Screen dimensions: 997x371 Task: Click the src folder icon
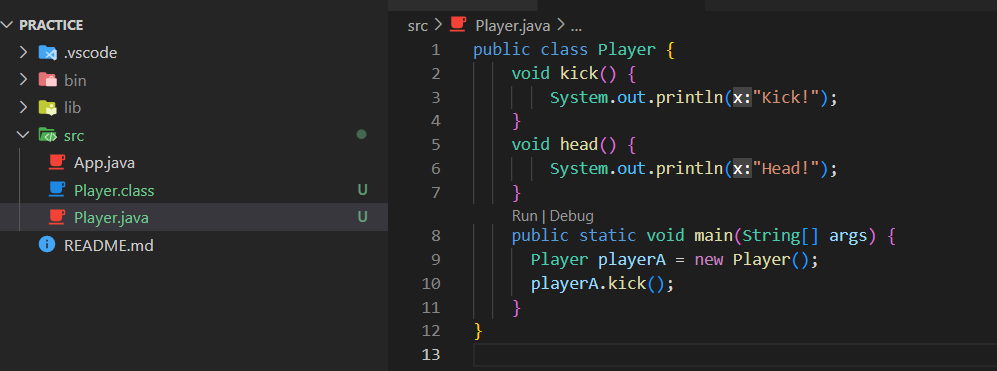click(x=48, y=135)
